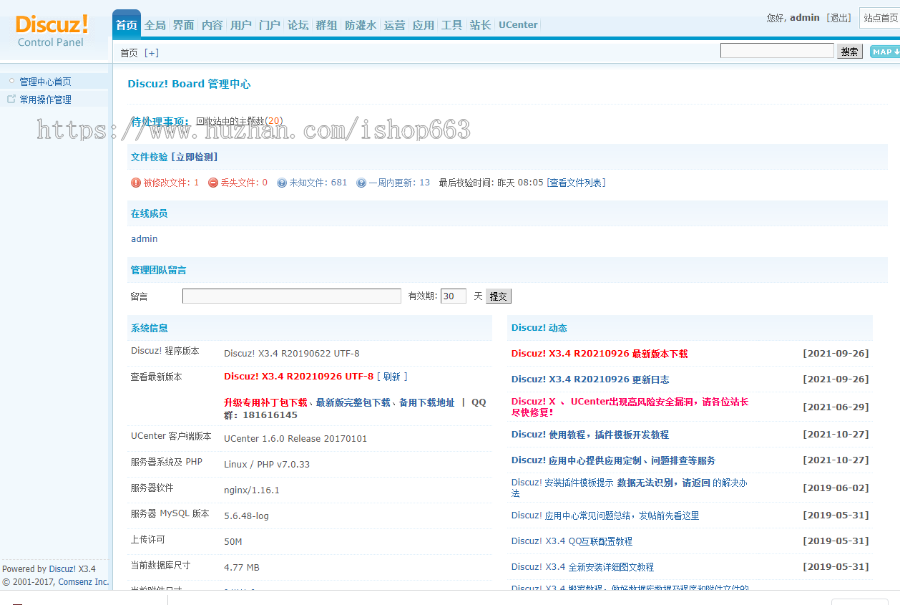Open 查看文件列表 link
This screenshot has width=900, height=605.
point(576,183)
